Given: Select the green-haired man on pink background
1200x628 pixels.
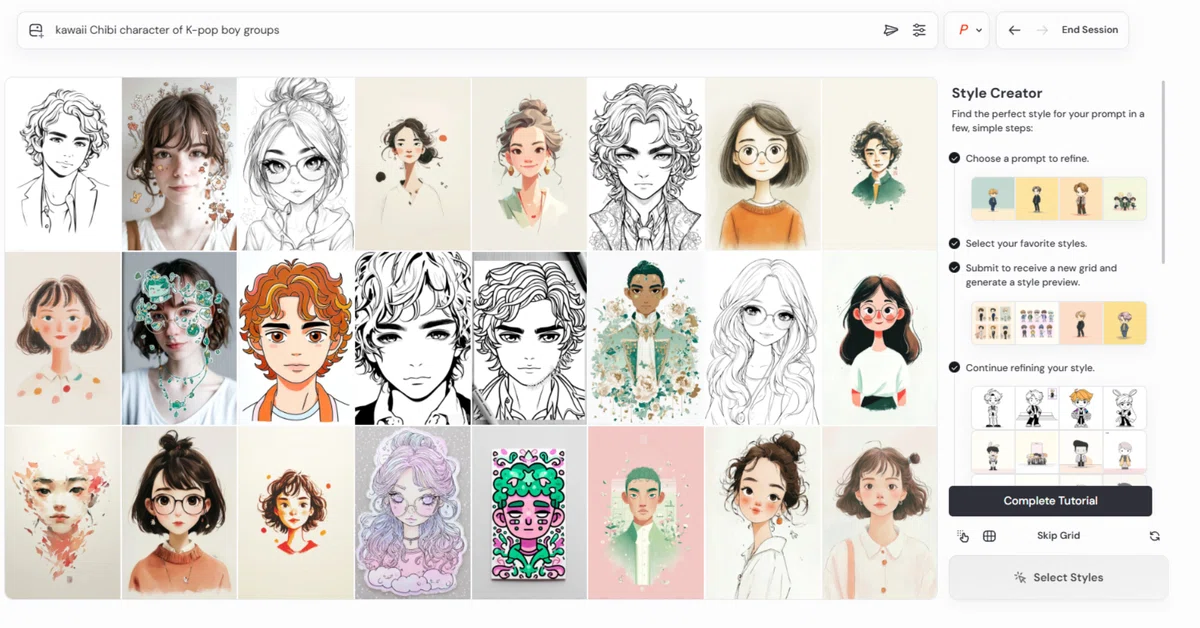Looking at the screenshot, I should [646, 513].
